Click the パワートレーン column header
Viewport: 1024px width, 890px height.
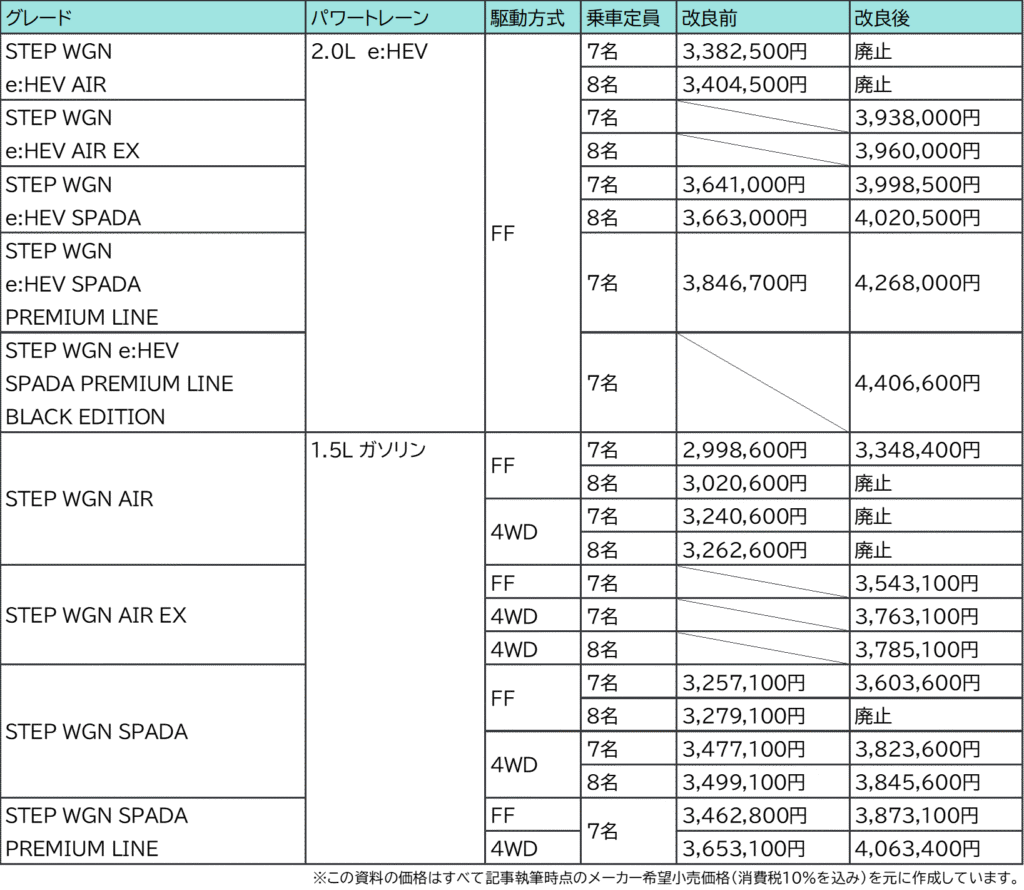tap(395, 18)
